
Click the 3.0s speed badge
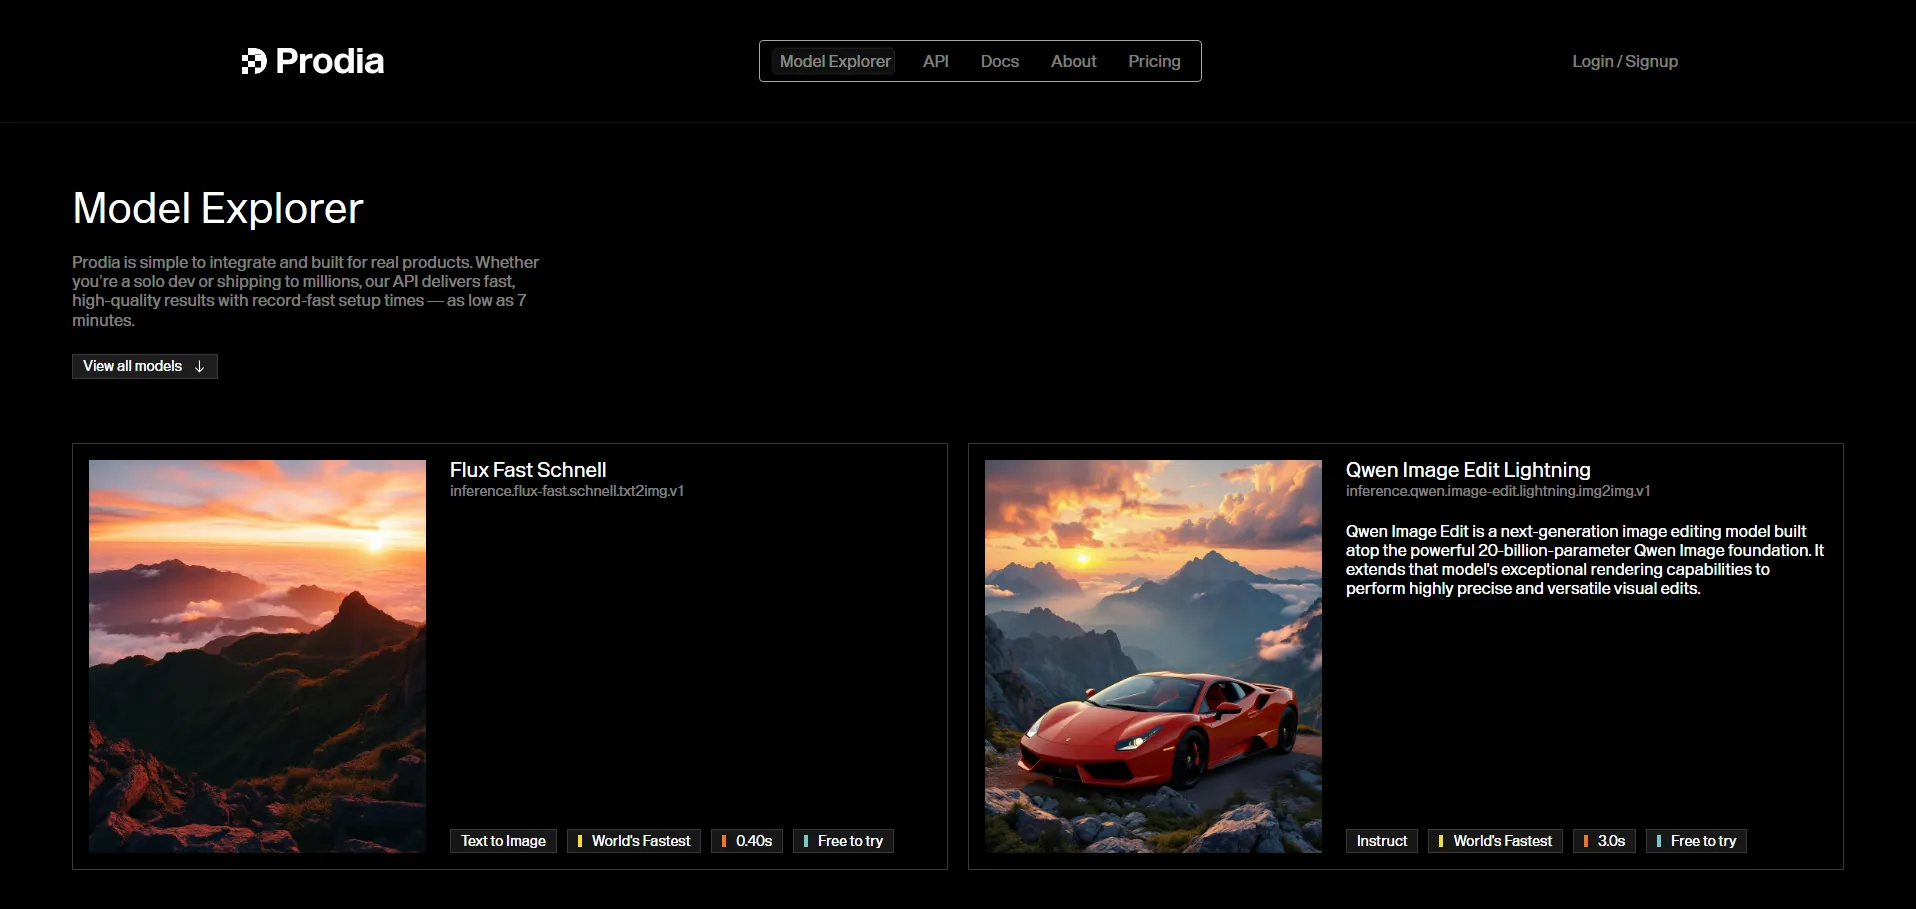[1604, 841]
